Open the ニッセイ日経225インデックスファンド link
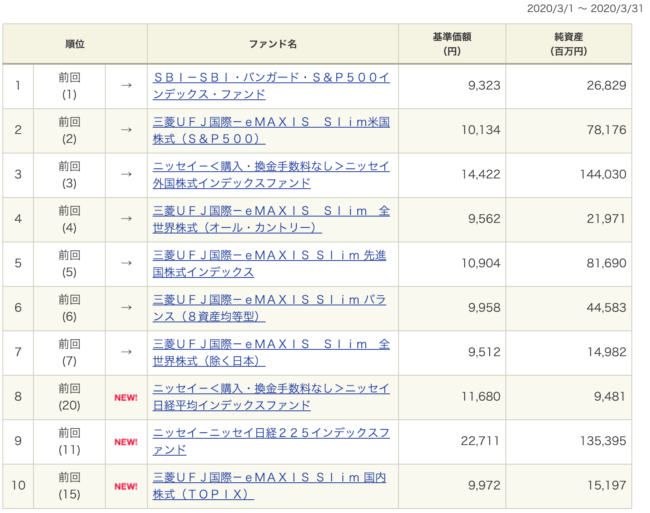 [x=270, y=441]
